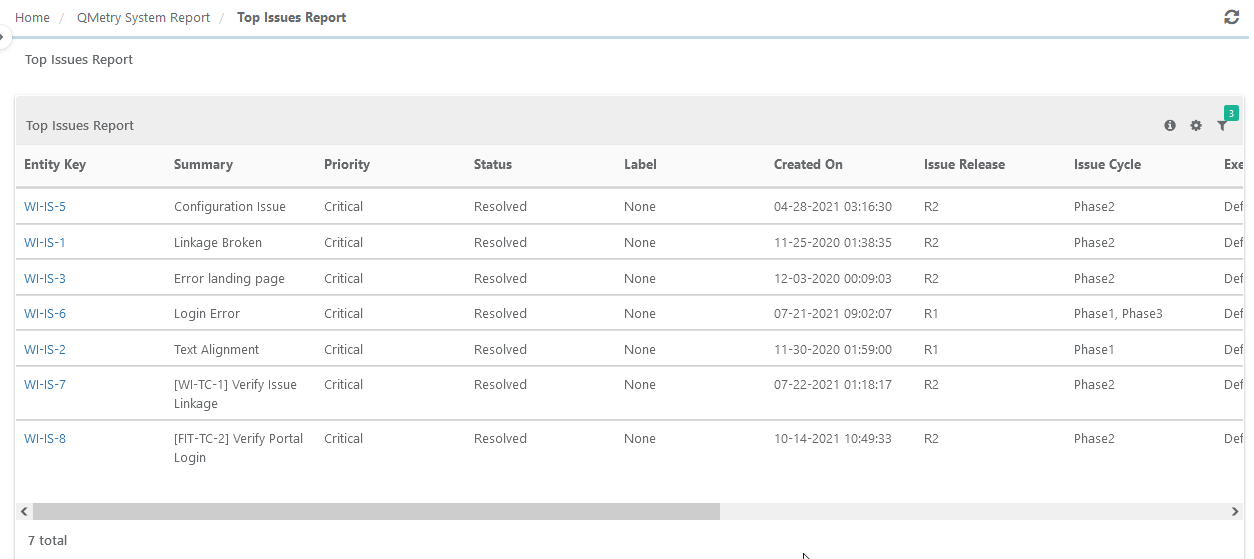Open the gear settings icon
The image size is (1254, 559).
coord(1196,126)
